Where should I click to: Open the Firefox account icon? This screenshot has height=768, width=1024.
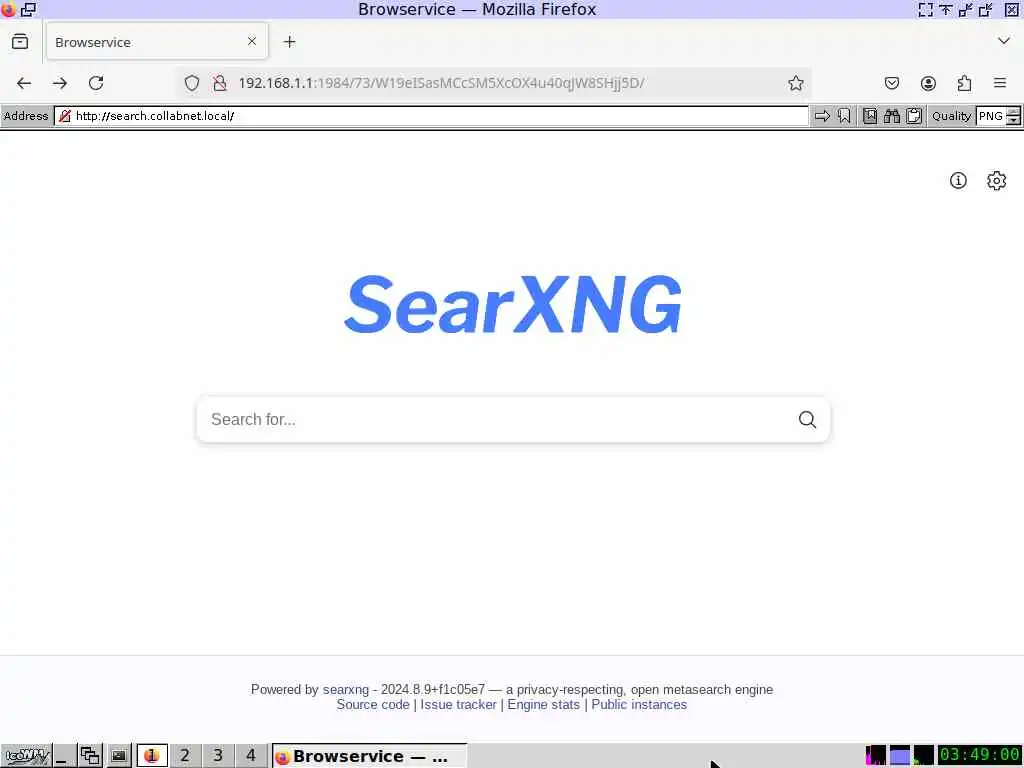tap(928, 83)
